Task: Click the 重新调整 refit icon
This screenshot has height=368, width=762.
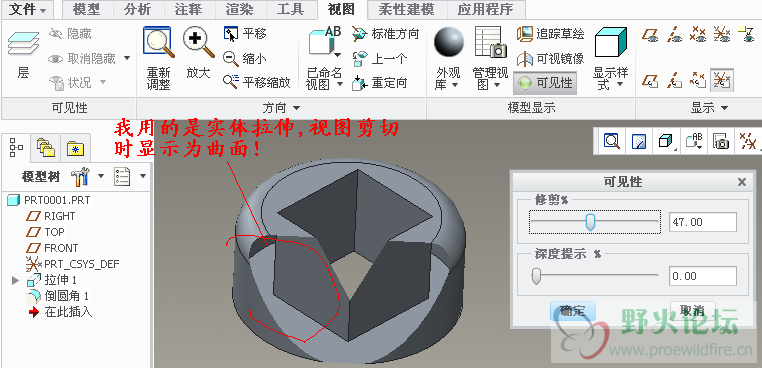Action: point(158,42)
